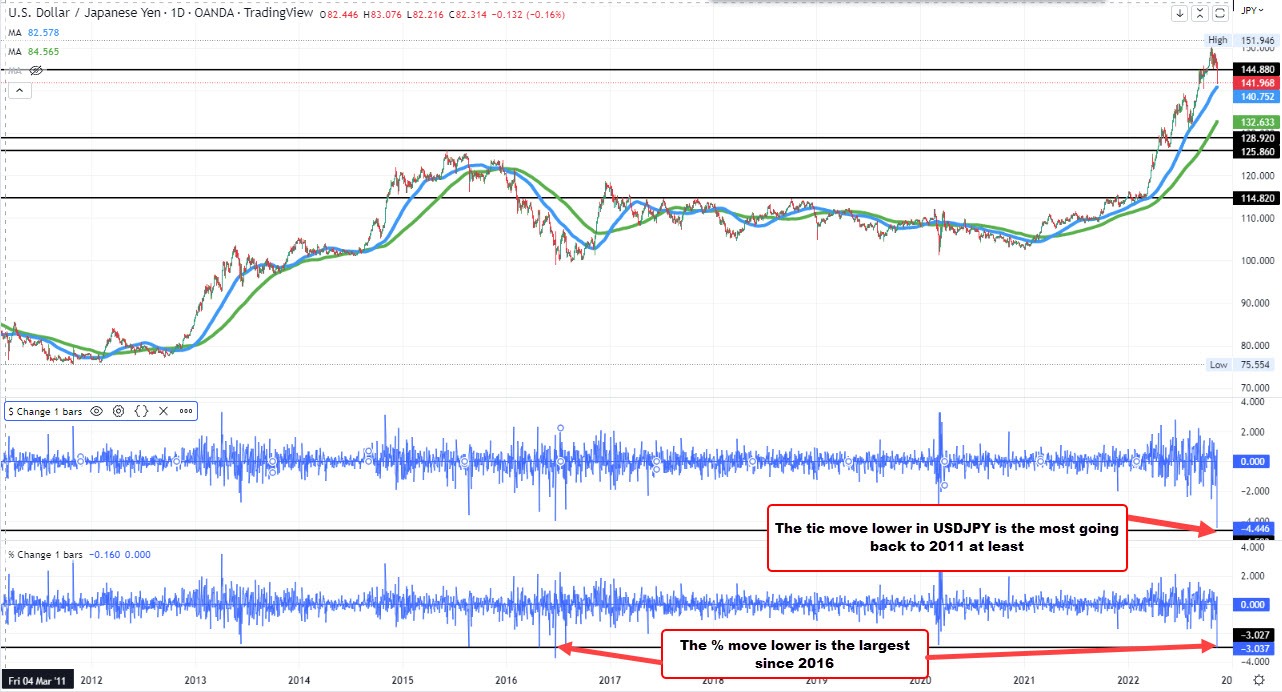Open source code braces icon of $ Change
This screenshot has height=692, width=1282.
141,411
